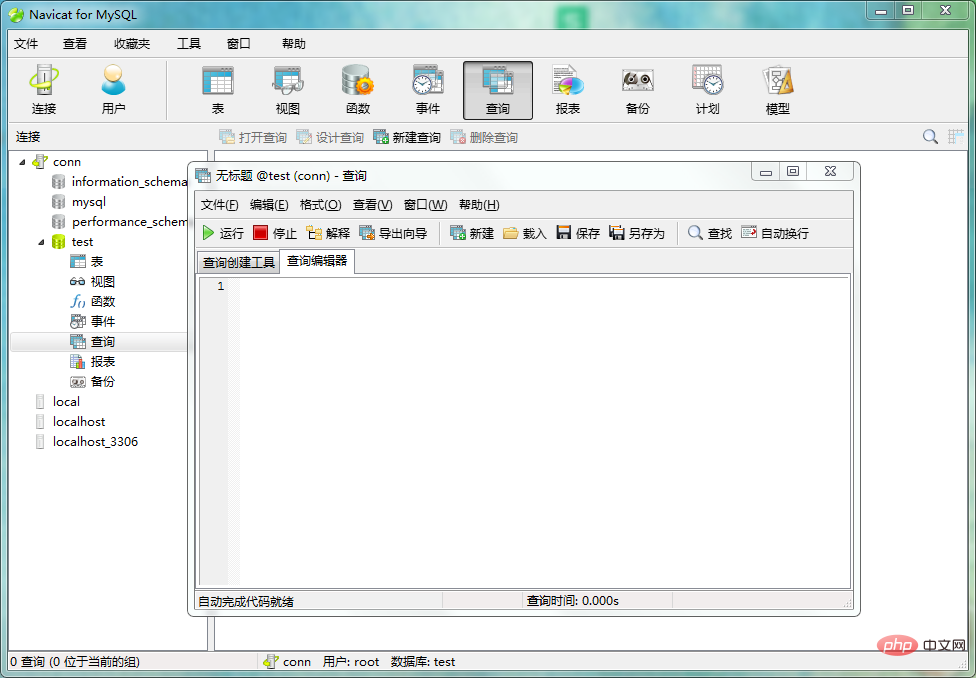Image resolution: width=976 pixels, height=678 pixels.
Task: Click 数据库: test in status bar
Action: click(x=423, y=661)
